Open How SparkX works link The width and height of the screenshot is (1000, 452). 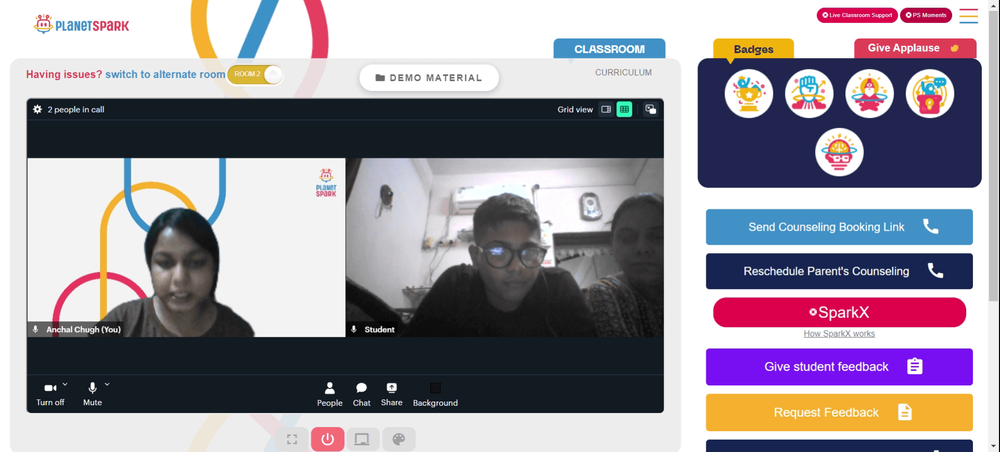tap(839, 333)
